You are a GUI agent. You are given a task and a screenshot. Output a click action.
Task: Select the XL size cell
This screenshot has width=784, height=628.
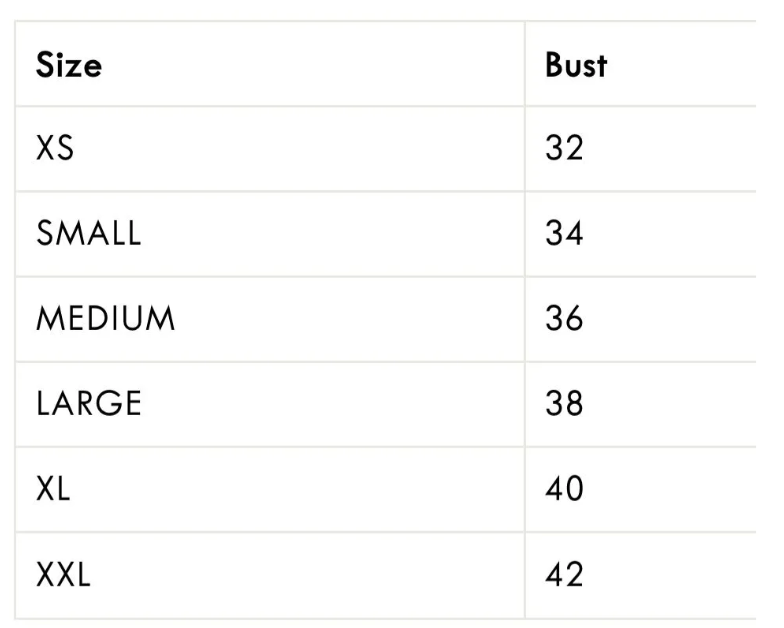54,490
